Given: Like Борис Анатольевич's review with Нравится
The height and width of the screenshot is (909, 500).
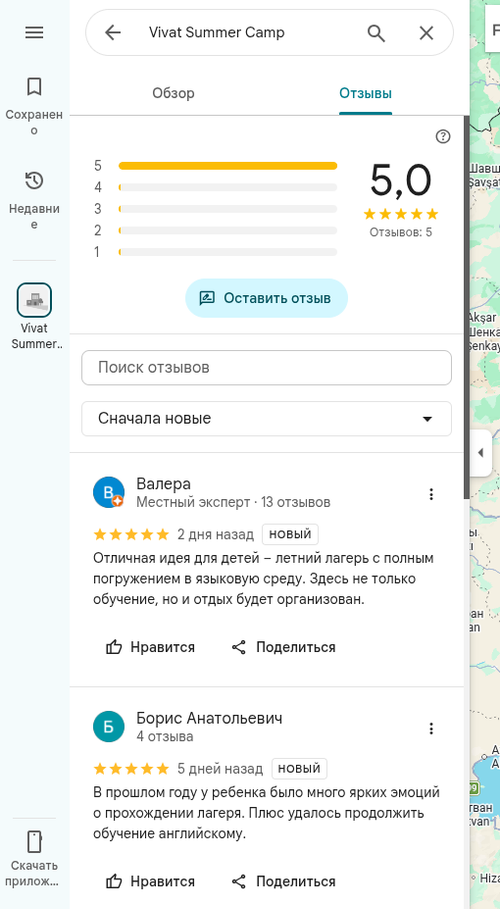Looking at the screenshot, I should pyautogui.click(x=151, y=882).
